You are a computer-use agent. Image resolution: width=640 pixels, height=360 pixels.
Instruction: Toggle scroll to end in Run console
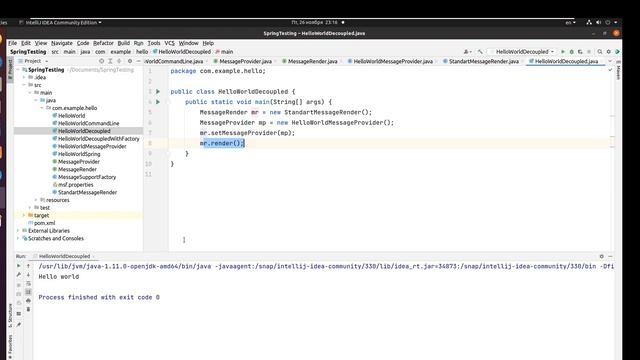(28, 292)
